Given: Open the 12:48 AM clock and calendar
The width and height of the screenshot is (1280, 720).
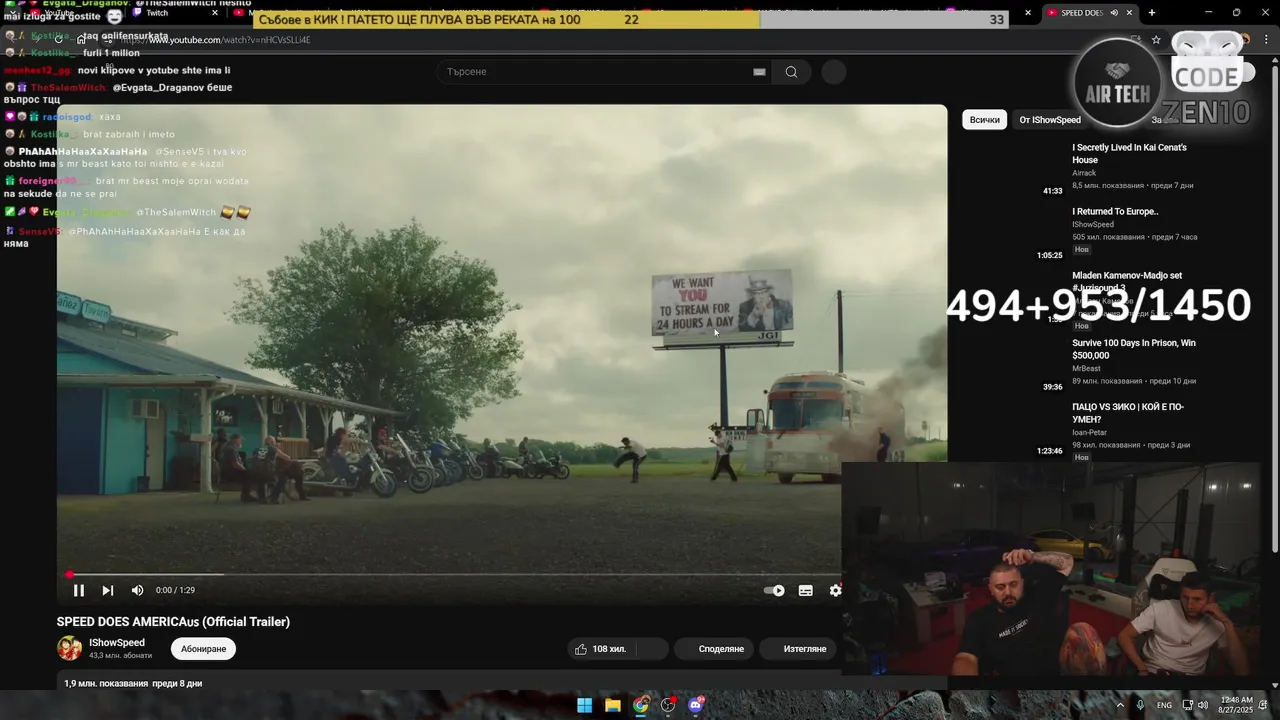Looking at the screenshot, I should point(1236,705).
